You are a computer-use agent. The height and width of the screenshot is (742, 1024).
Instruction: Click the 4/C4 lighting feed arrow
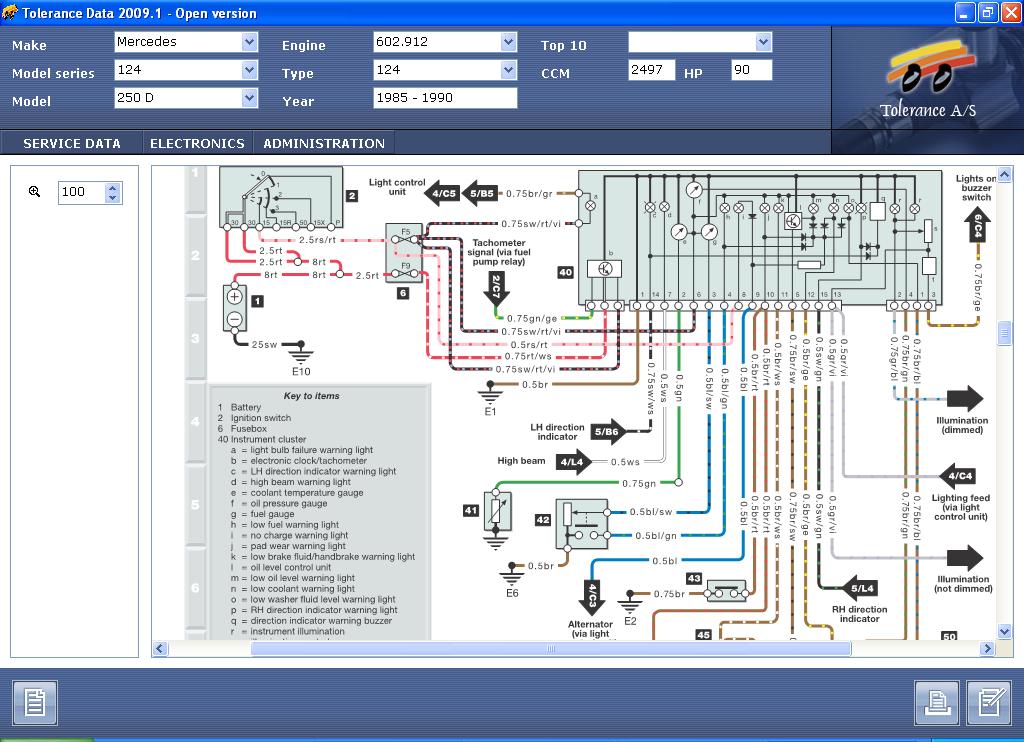957,476
